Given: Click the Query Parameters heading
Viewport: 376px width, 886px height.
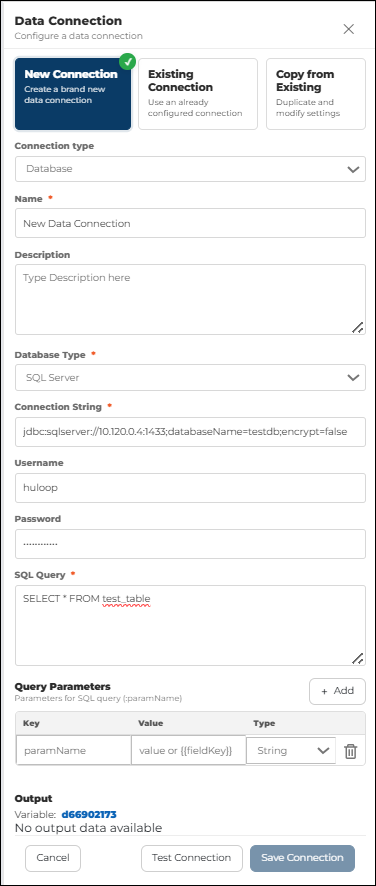Looking at the screenshot, I should click(63, 687).
